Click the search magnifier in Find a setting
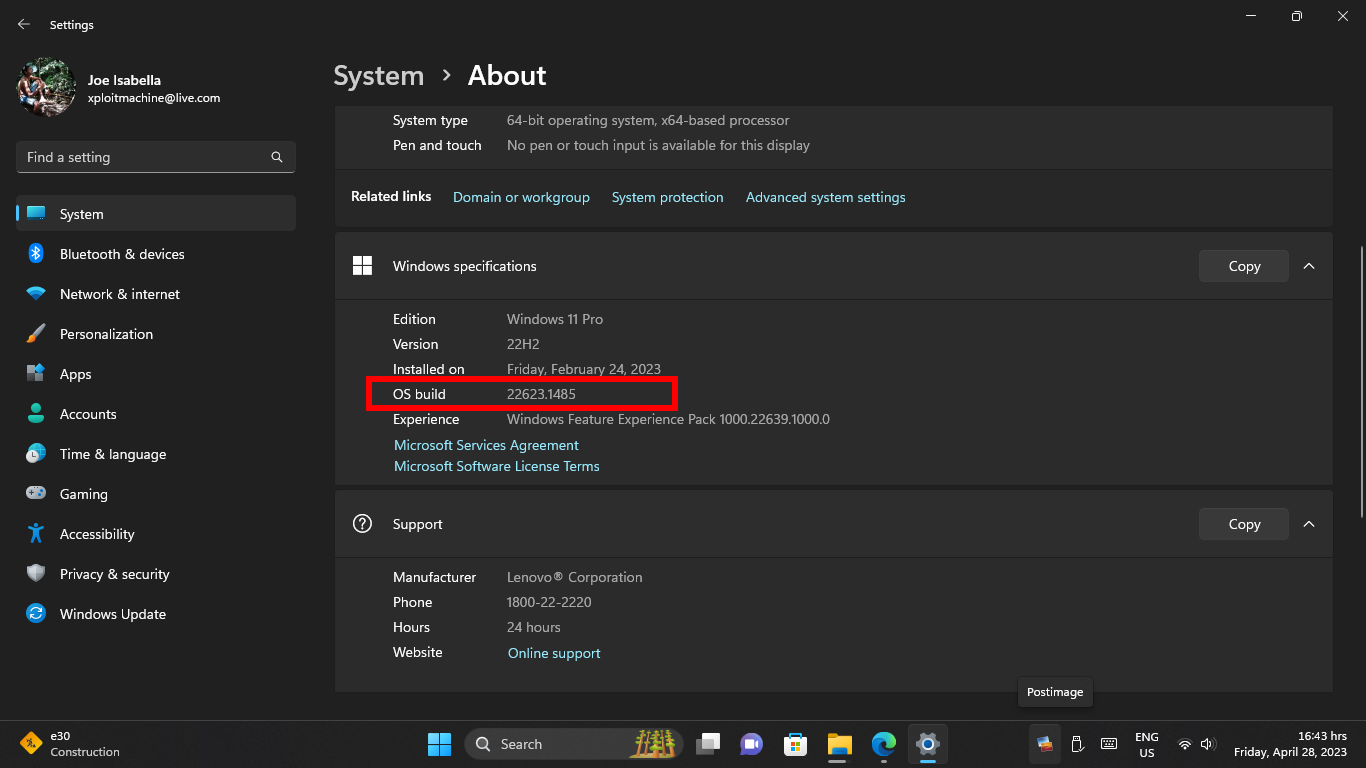This screenshot has width=1366, height=768. (x=277, y=157)
